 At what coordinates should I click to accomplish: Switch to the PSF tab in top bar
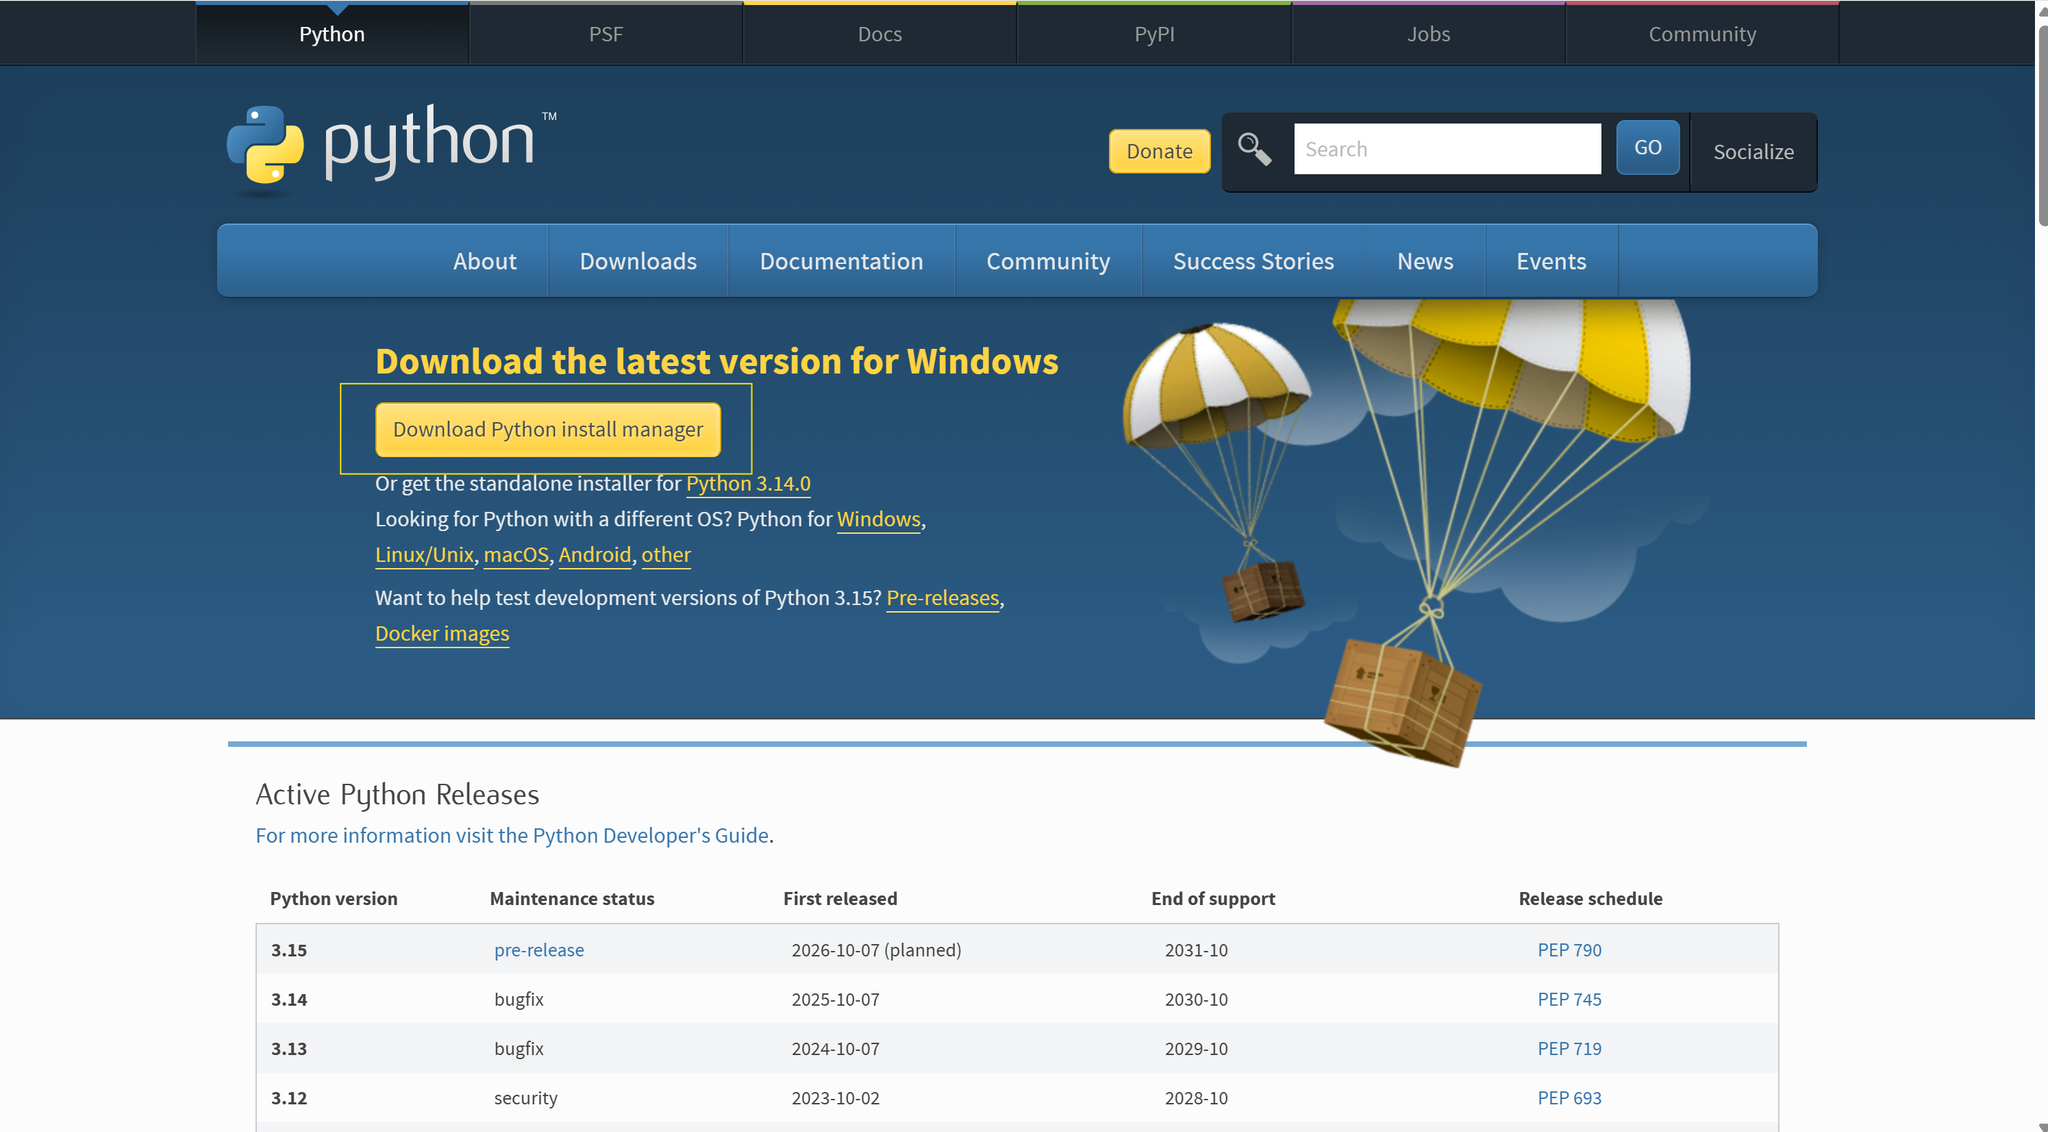point(605,33)
